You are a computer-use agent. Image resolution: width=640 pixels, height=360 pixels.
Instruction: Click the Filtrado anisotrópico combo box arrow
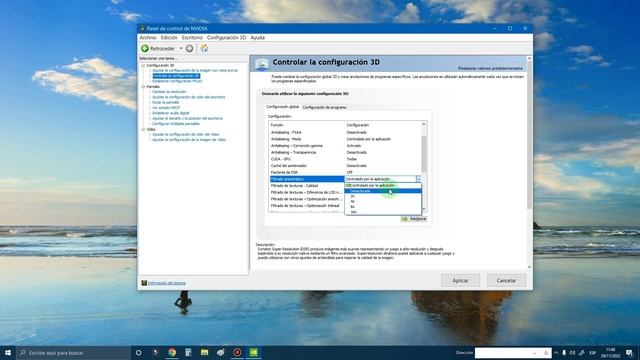tap(418, 179)
